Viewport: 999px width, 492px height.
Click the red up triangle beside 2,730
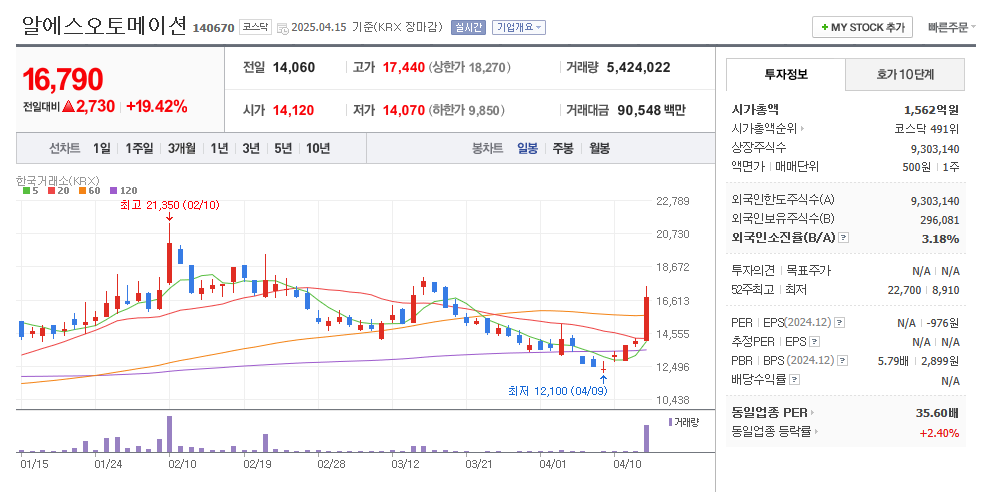pyautogui.click(x=68, y=106)
